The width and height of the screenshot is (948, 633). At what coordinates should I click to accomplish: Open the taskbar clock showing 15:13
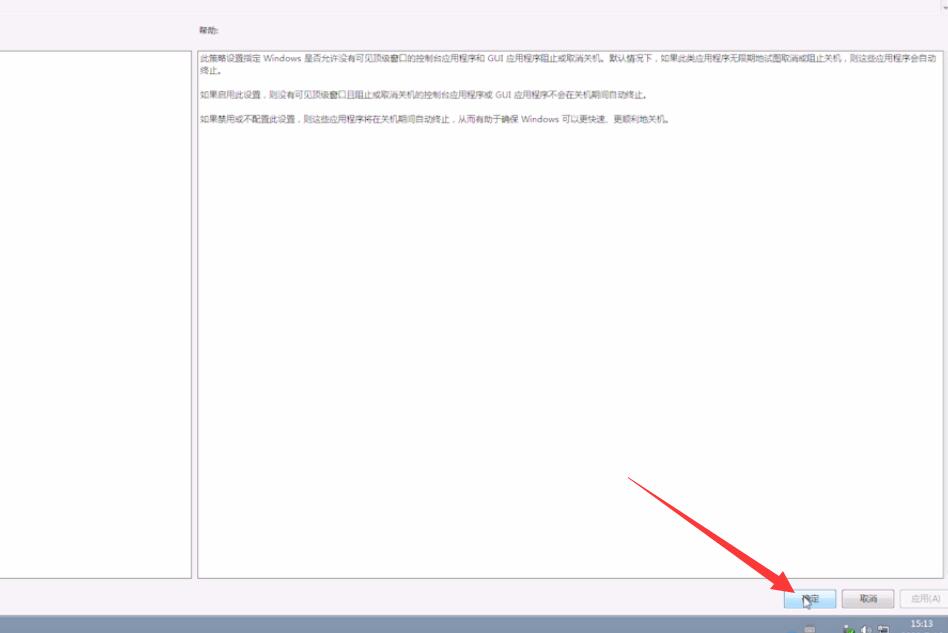(921, 626)
